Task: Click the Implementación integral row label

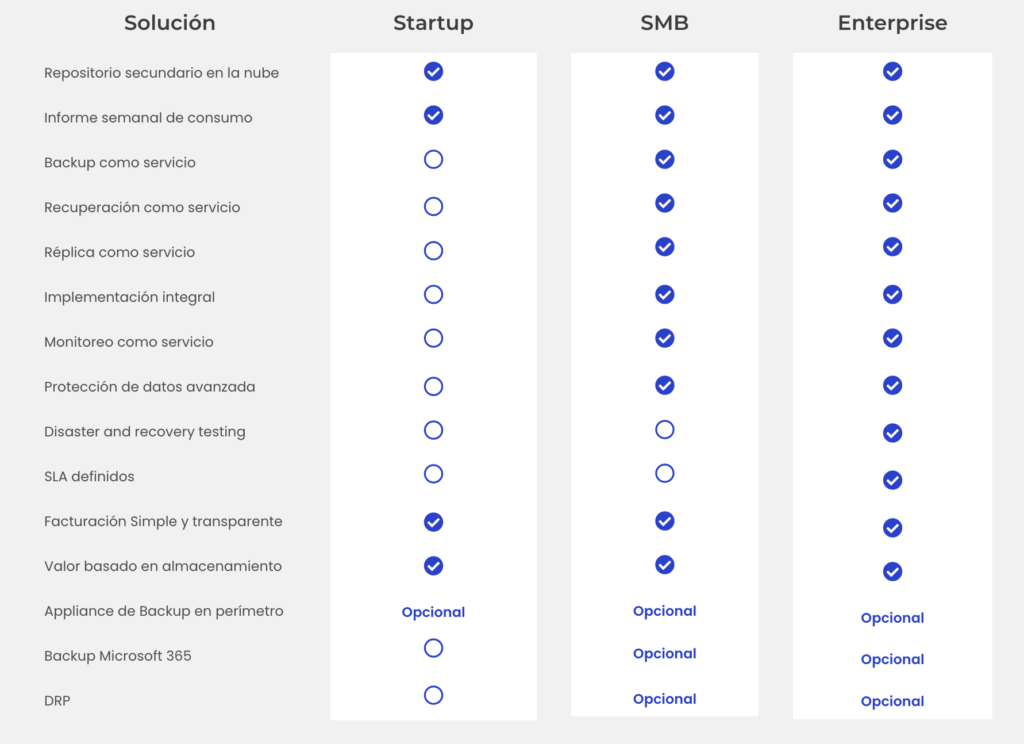Action: point(129,297)
